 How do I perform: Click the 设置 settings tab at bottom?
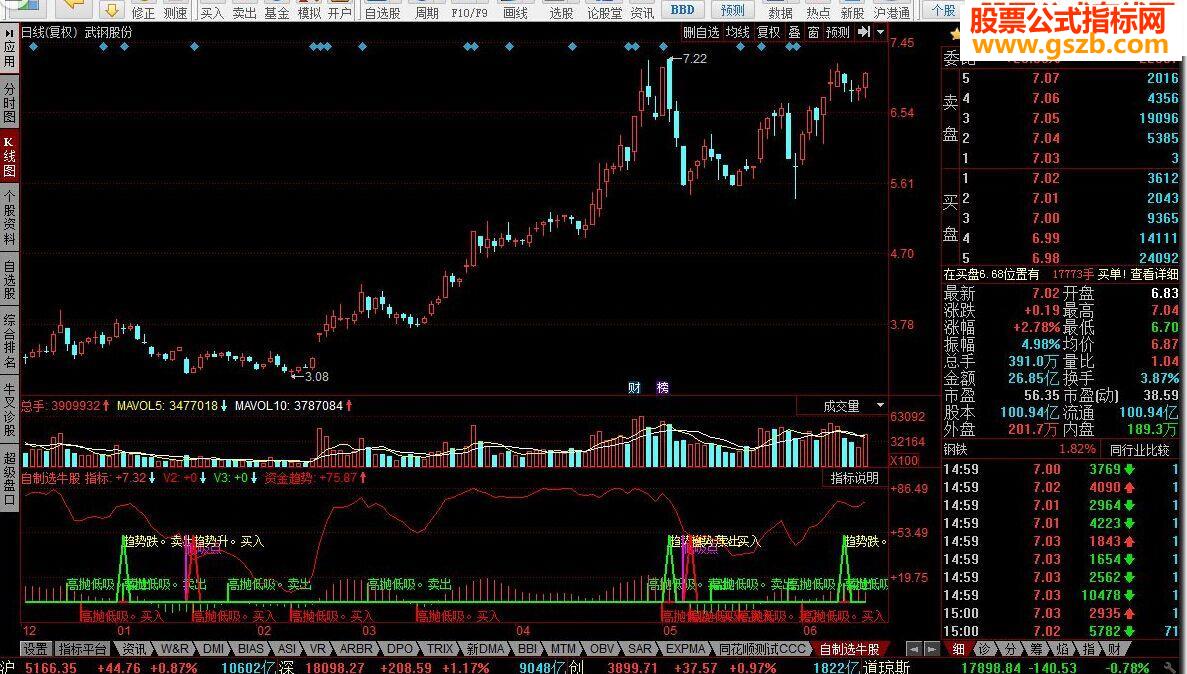click(35, 649)
